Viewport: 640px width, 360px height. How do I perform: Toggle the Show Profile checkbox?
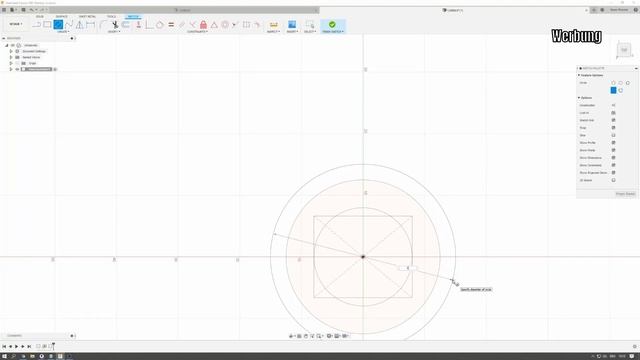point(613,143)
